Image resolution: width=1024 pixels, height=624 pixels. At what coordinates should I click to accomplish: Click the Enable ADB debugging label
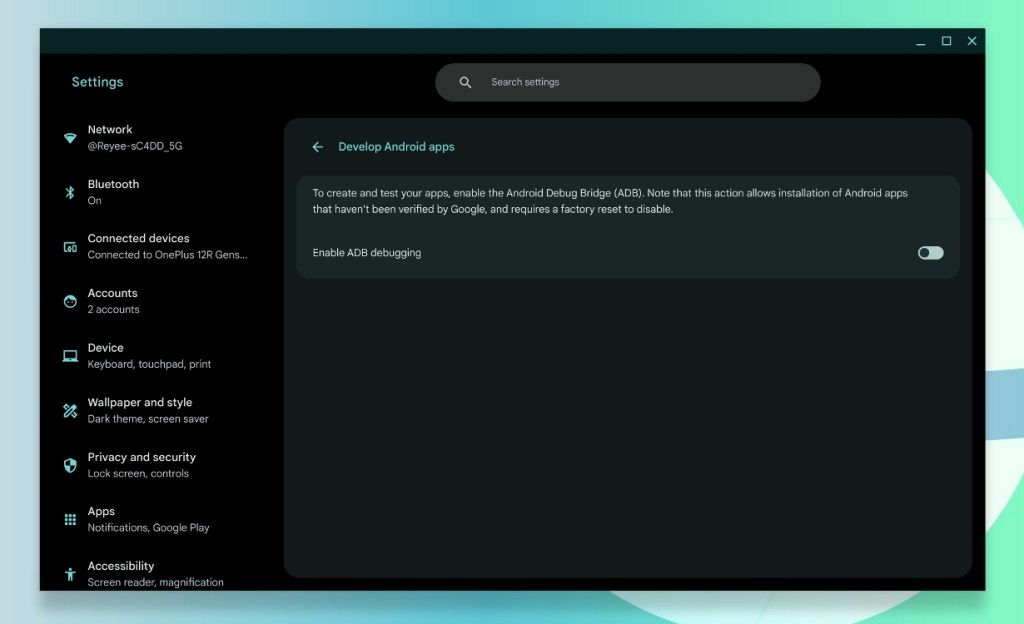(367, 253)
